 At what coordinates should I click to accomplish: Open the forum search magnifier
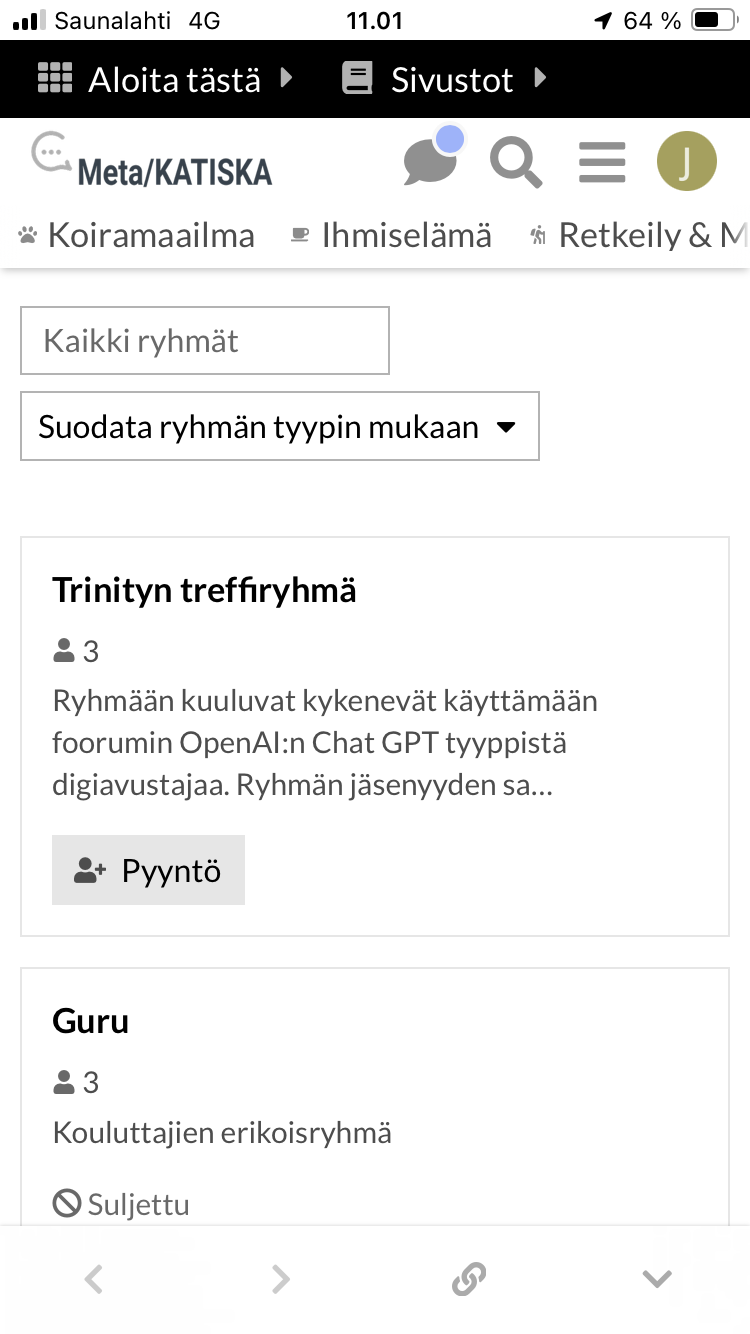[x=515, y=162]
